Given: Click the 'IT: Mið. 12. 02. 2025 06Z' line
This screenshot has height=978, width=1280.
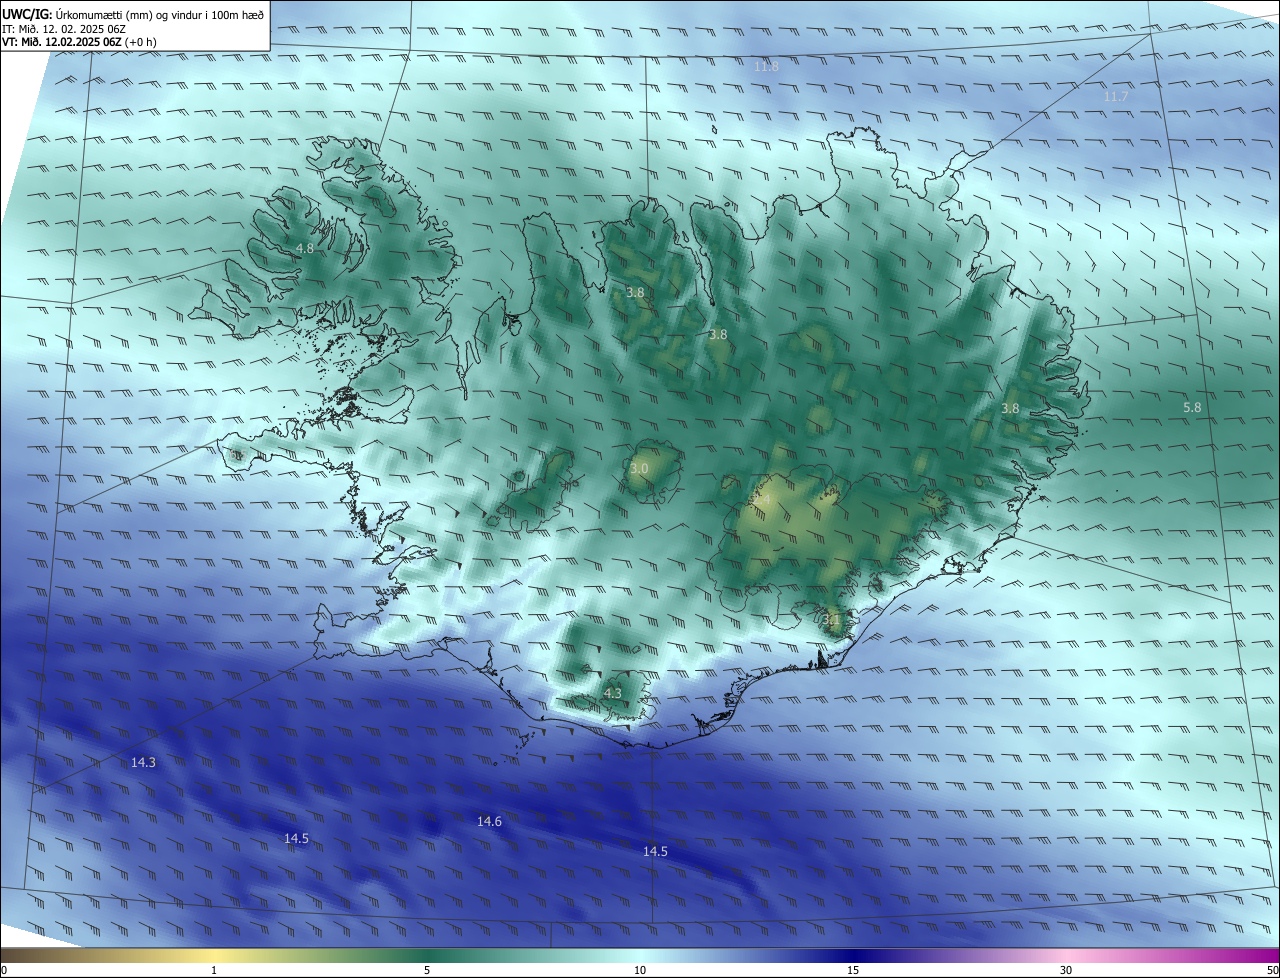Looking at the screenshot, I should tap(66, 29).
